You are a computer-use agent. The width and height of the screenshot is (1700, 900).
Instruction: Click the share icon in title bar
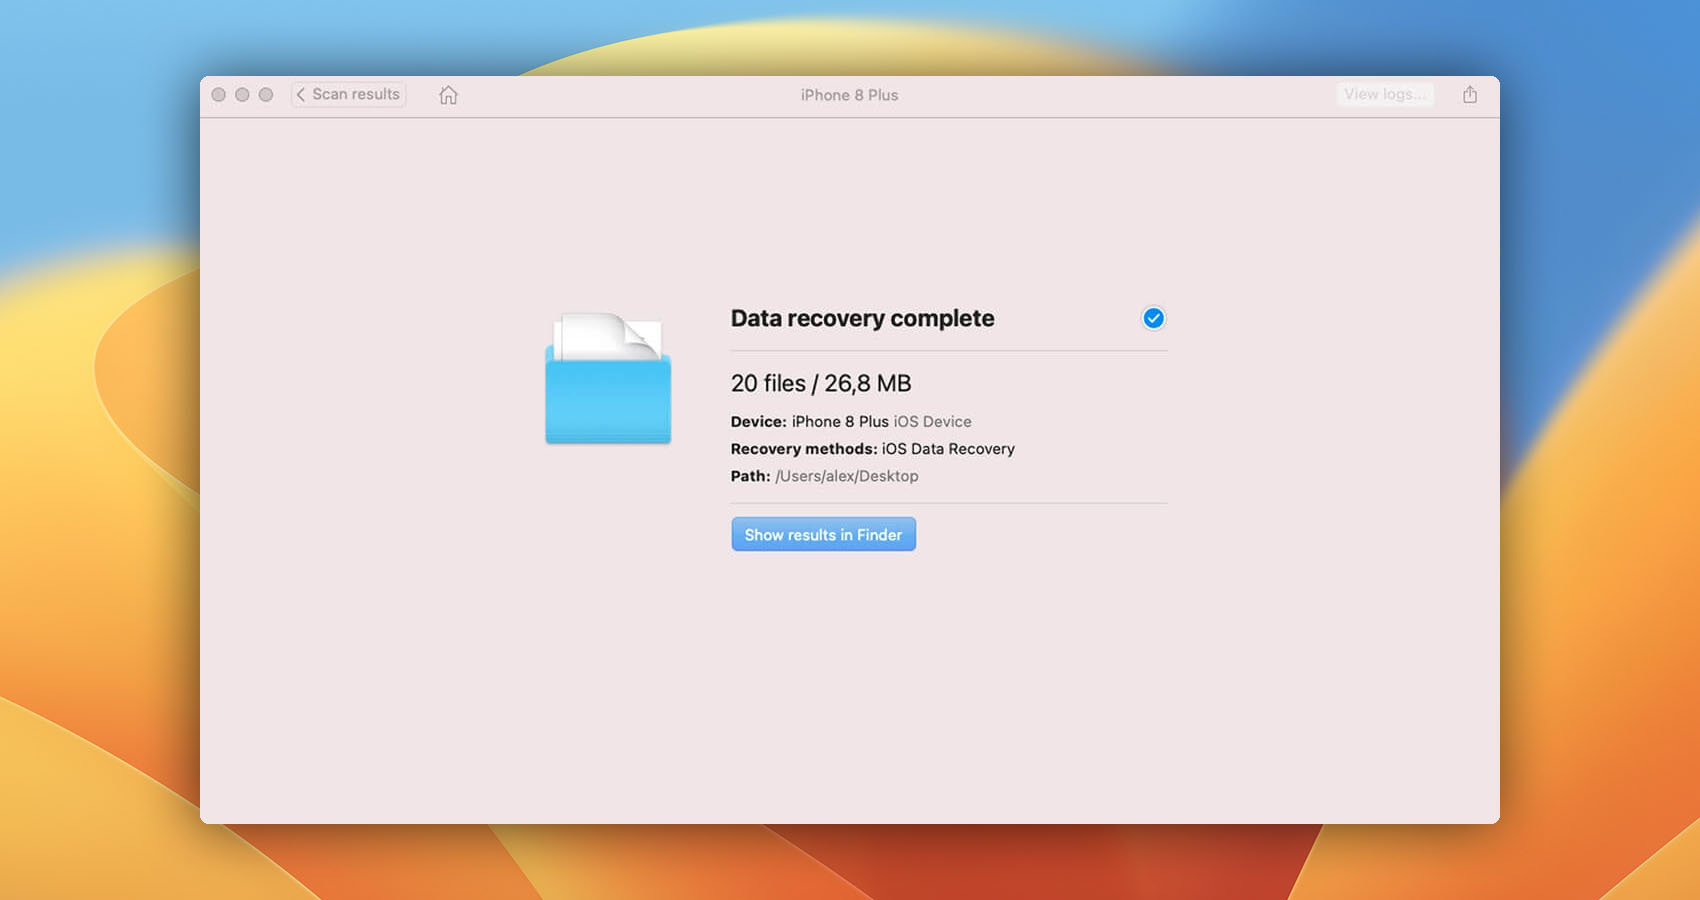point(1469,94)
